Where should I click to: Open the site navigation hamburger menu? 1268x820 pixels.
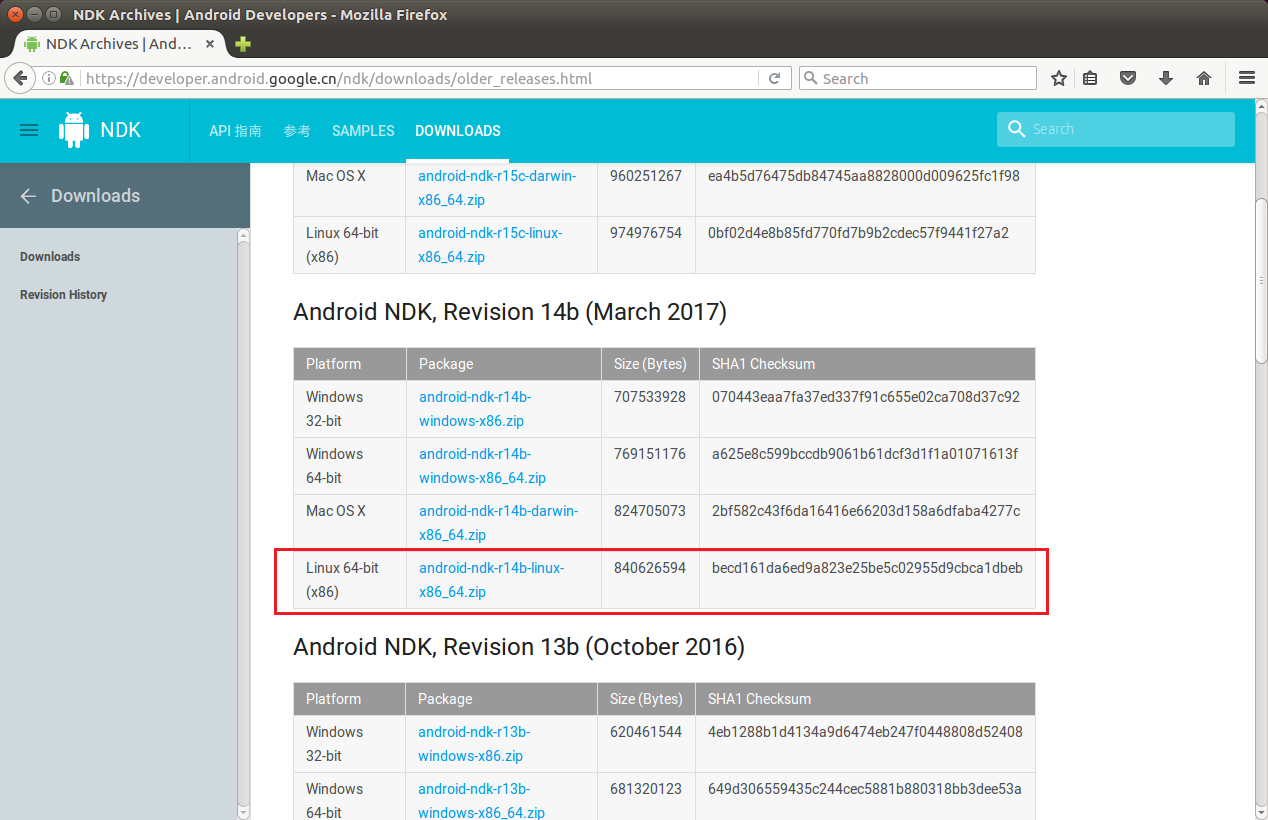(x=29, y=130)
